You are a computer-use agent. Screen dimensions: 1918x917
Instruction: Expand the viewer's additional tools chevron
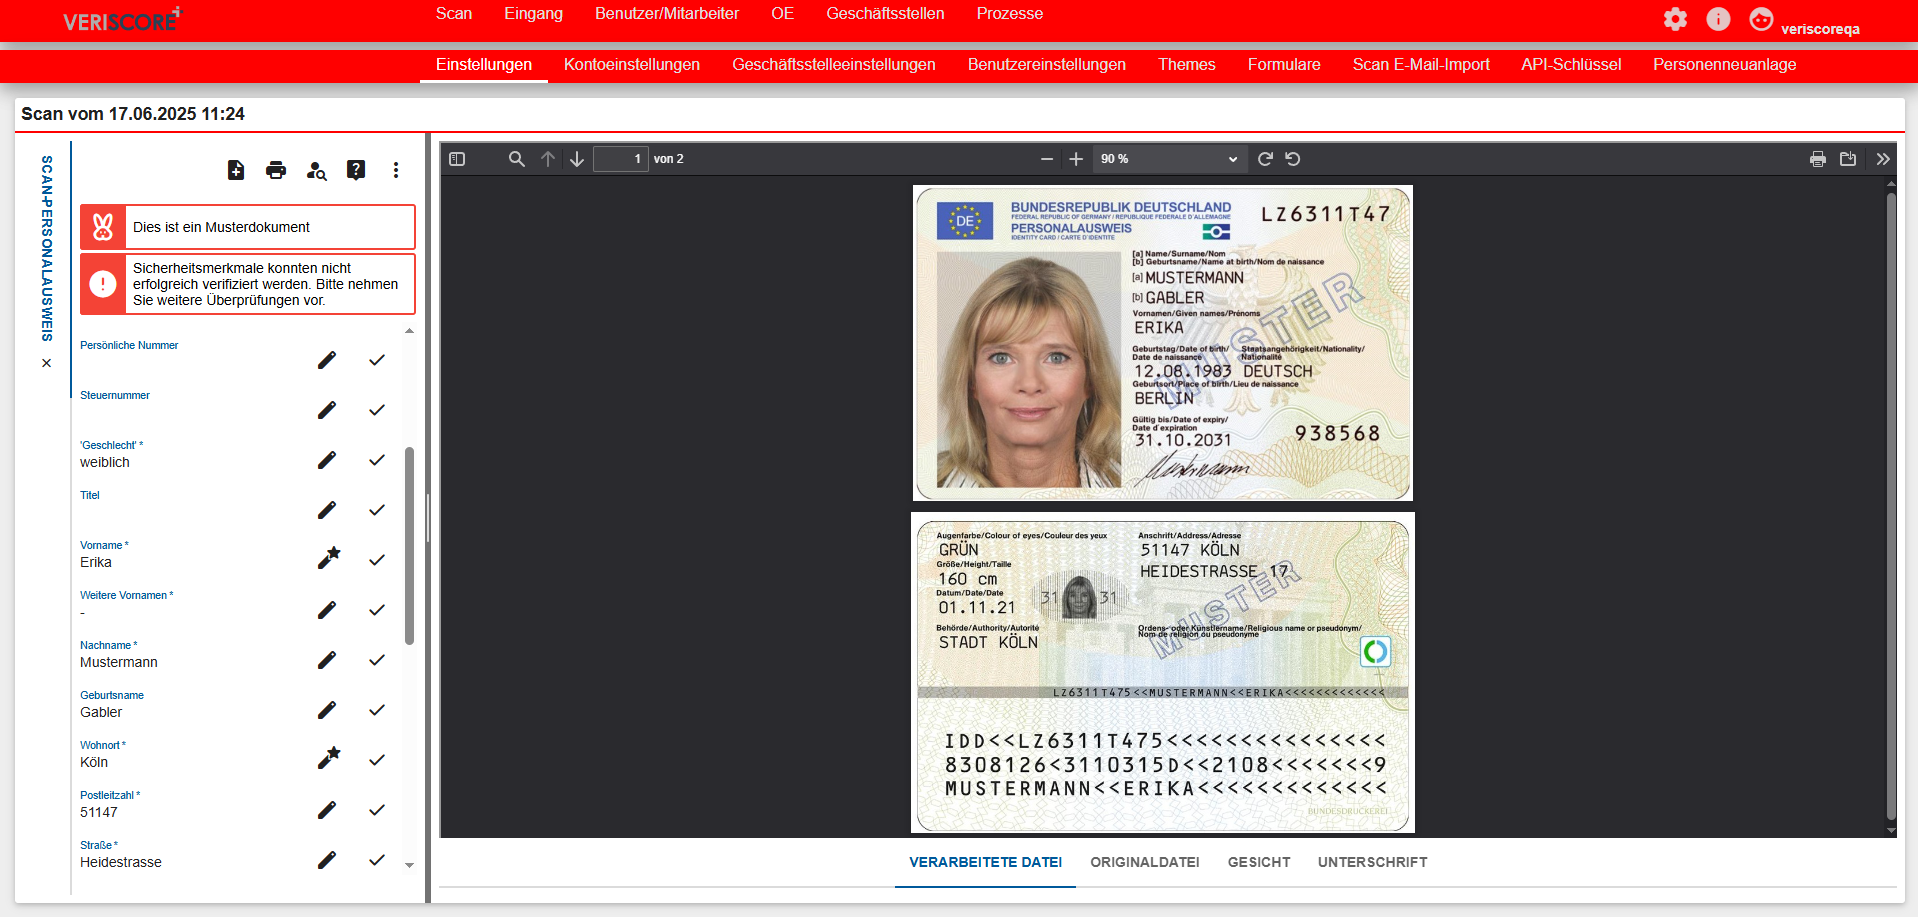click(x=1883, y=159)
